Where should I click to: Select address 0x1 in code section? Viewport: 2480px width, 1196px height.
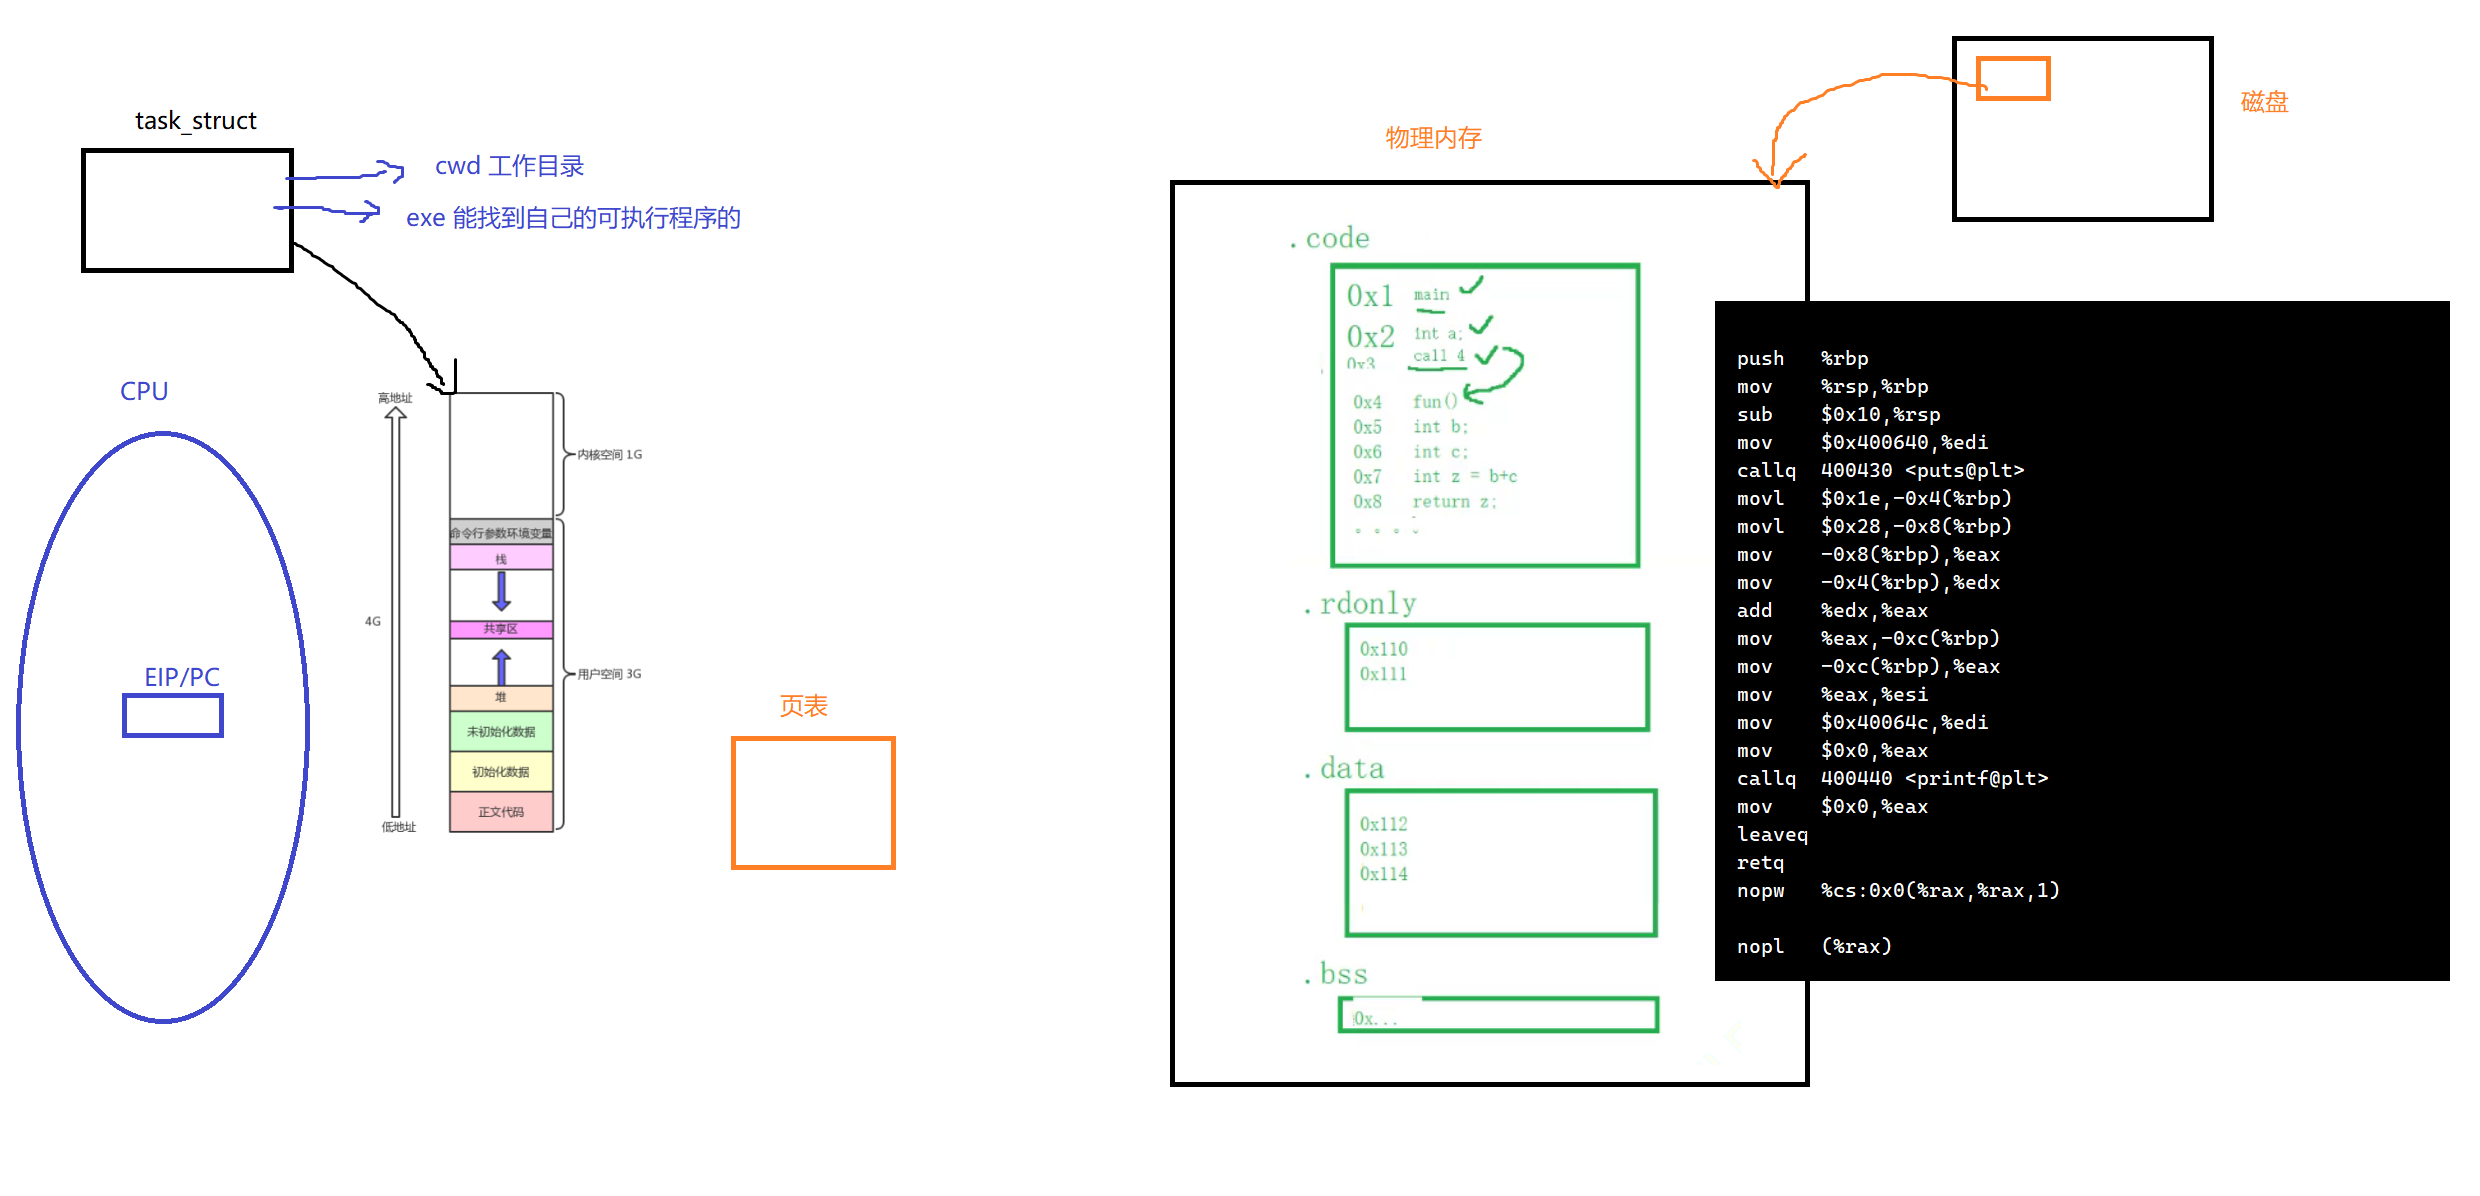[1369, 296]
